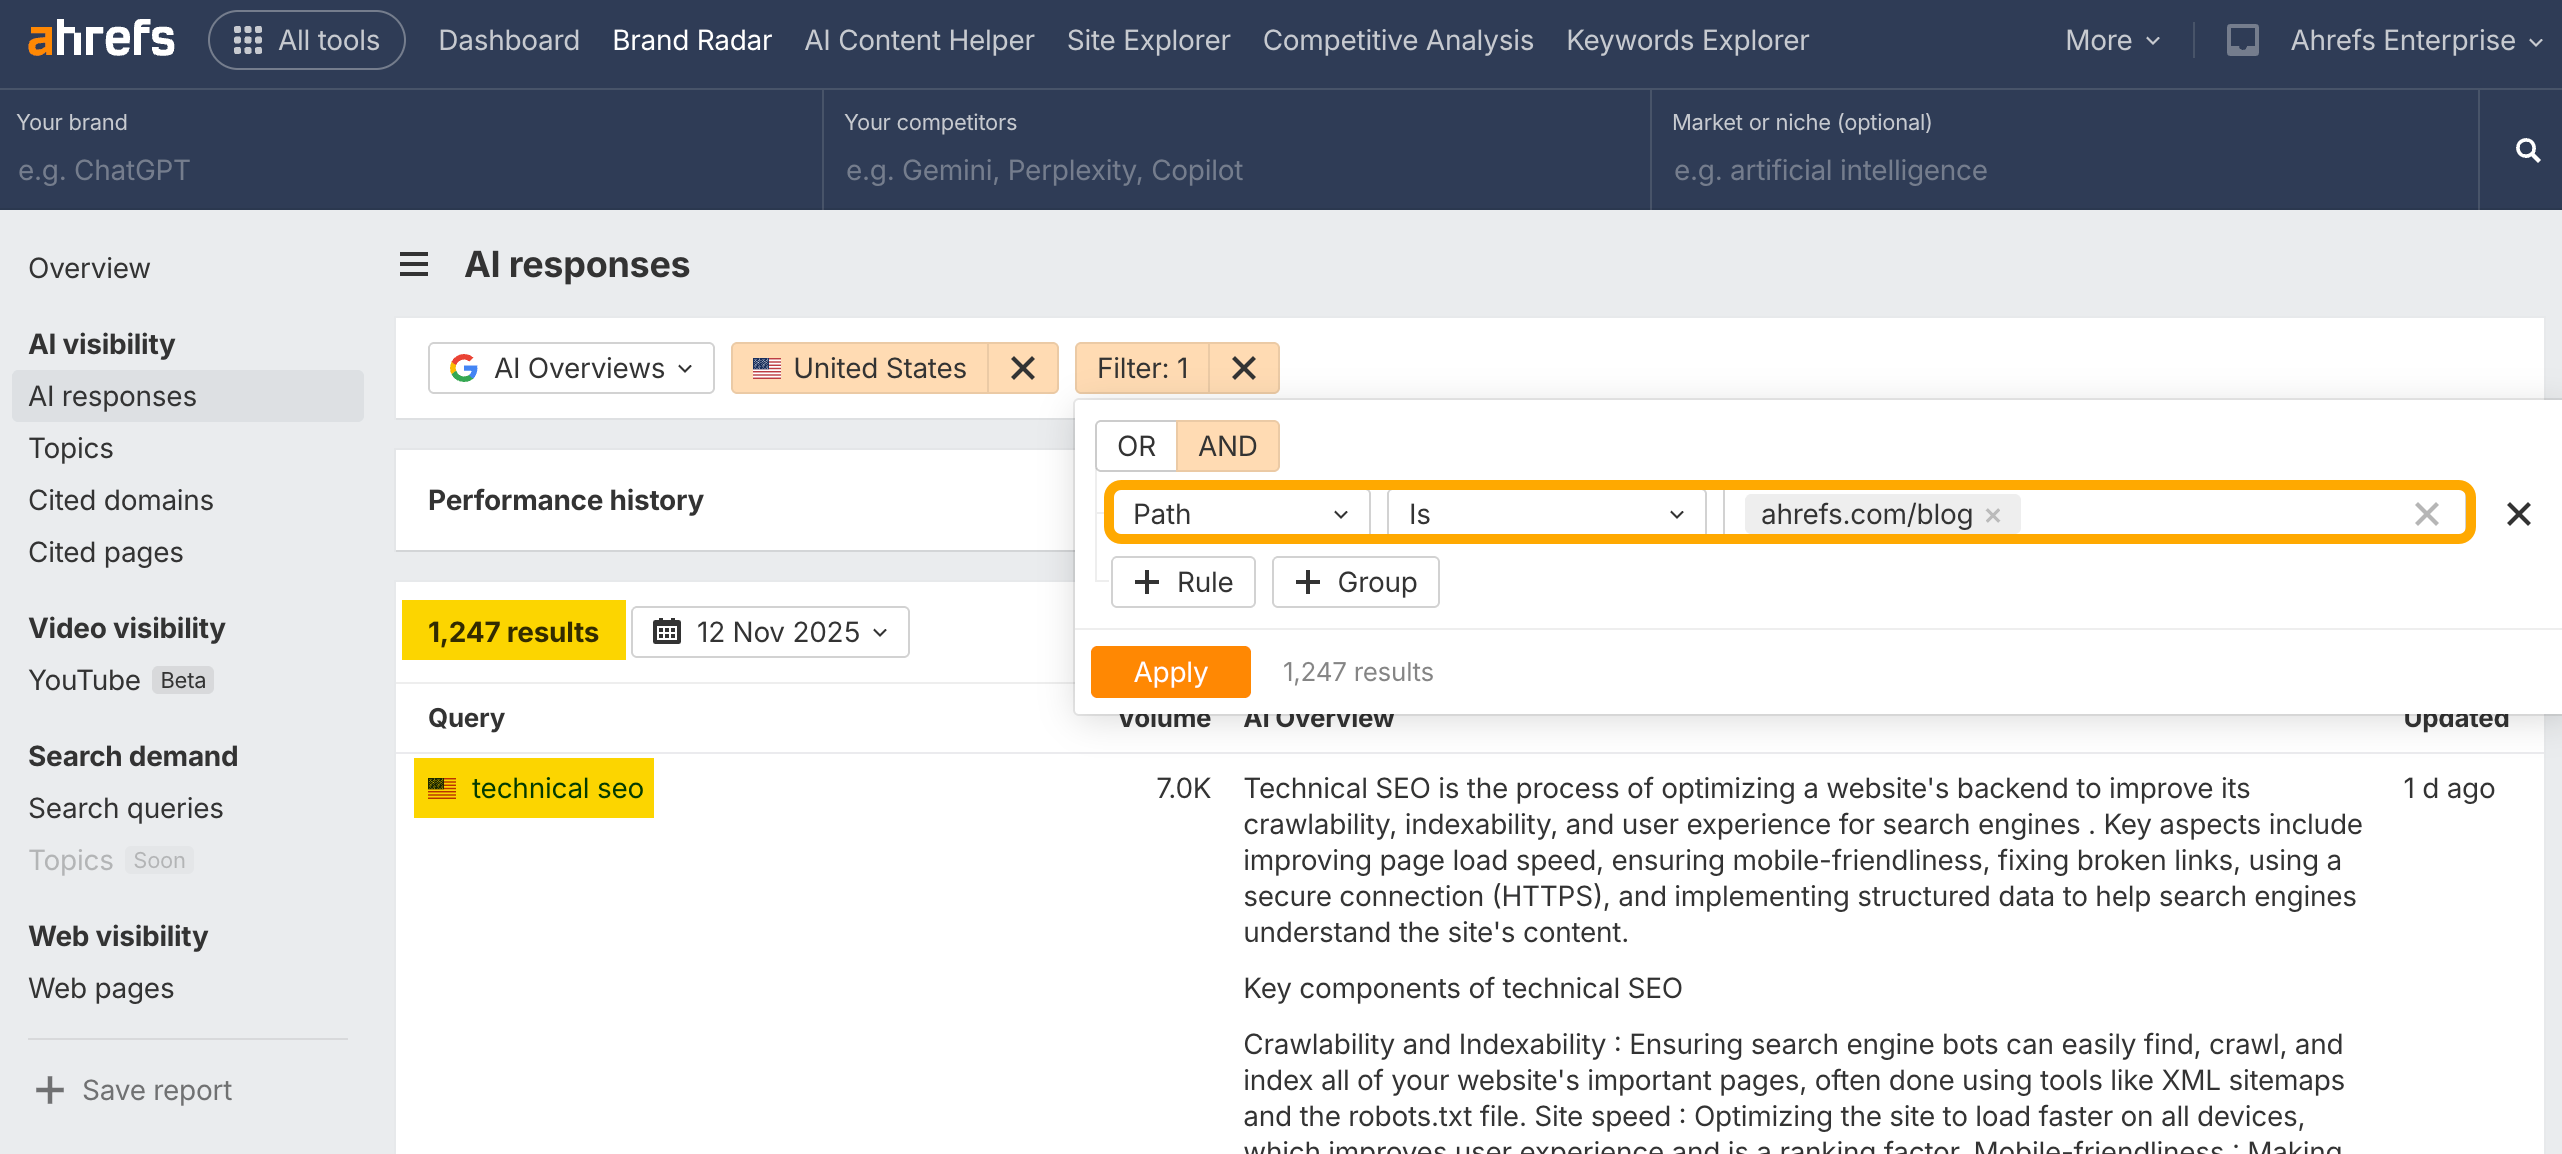Open the All tools grid button
The image size is (2562, 1154).
[307, 40]
